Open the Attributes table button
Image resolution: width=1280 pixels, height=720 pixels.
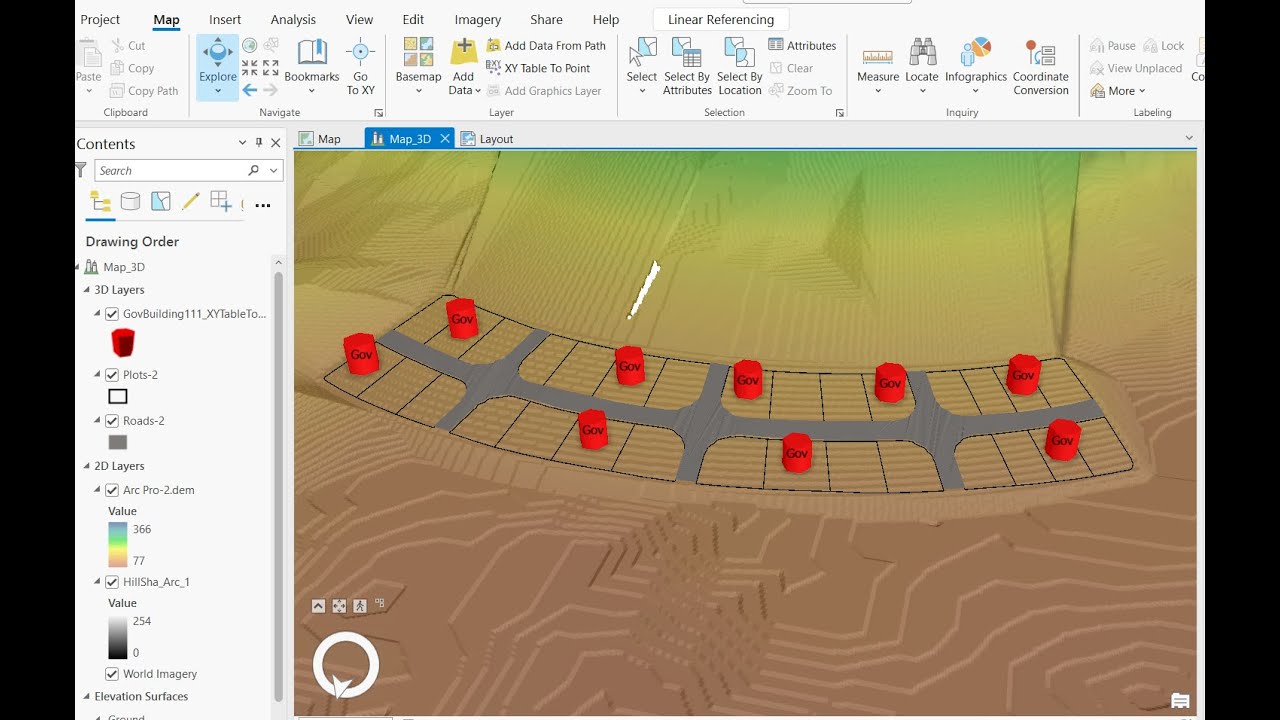click(802, 45)
